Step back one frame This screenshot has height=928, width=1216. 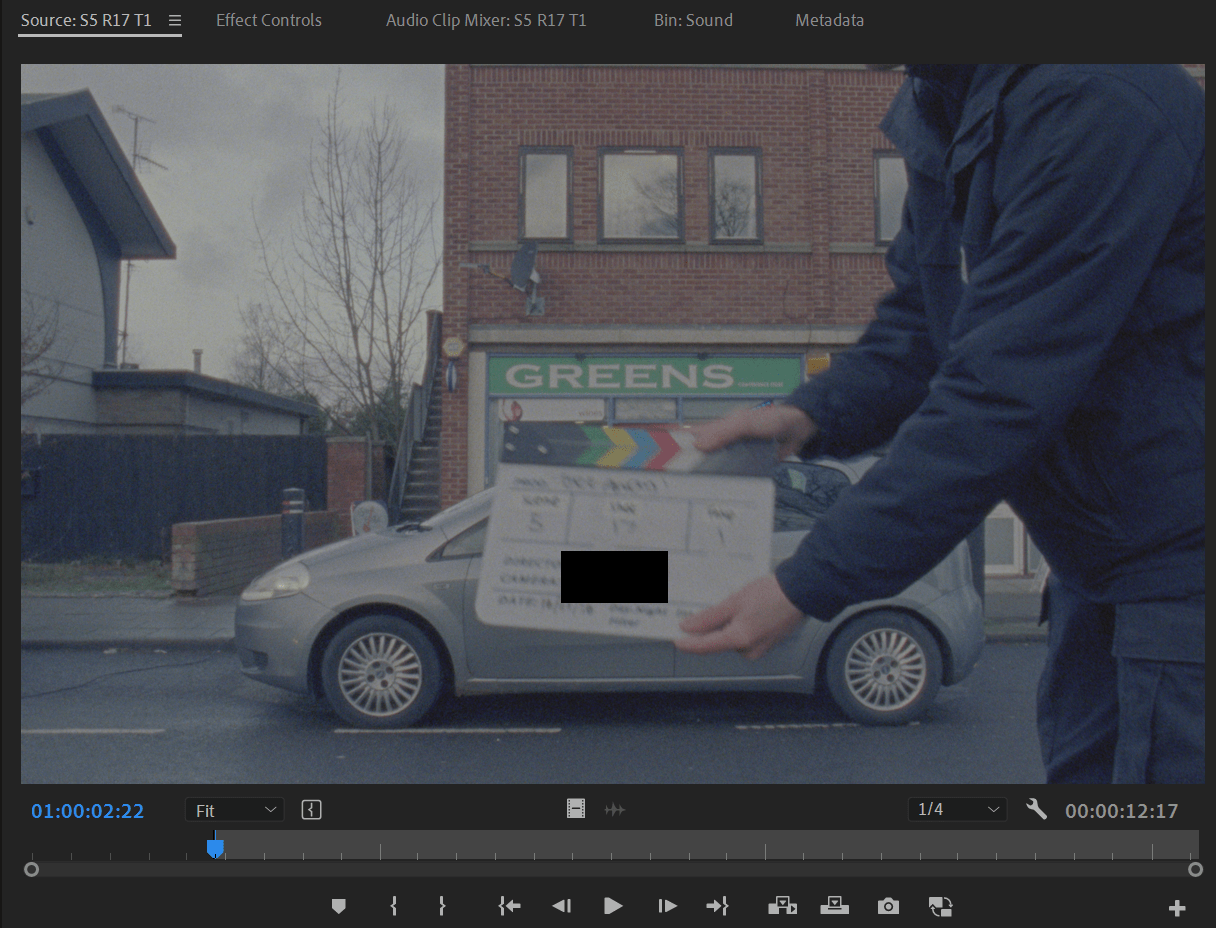pos(561,906)
